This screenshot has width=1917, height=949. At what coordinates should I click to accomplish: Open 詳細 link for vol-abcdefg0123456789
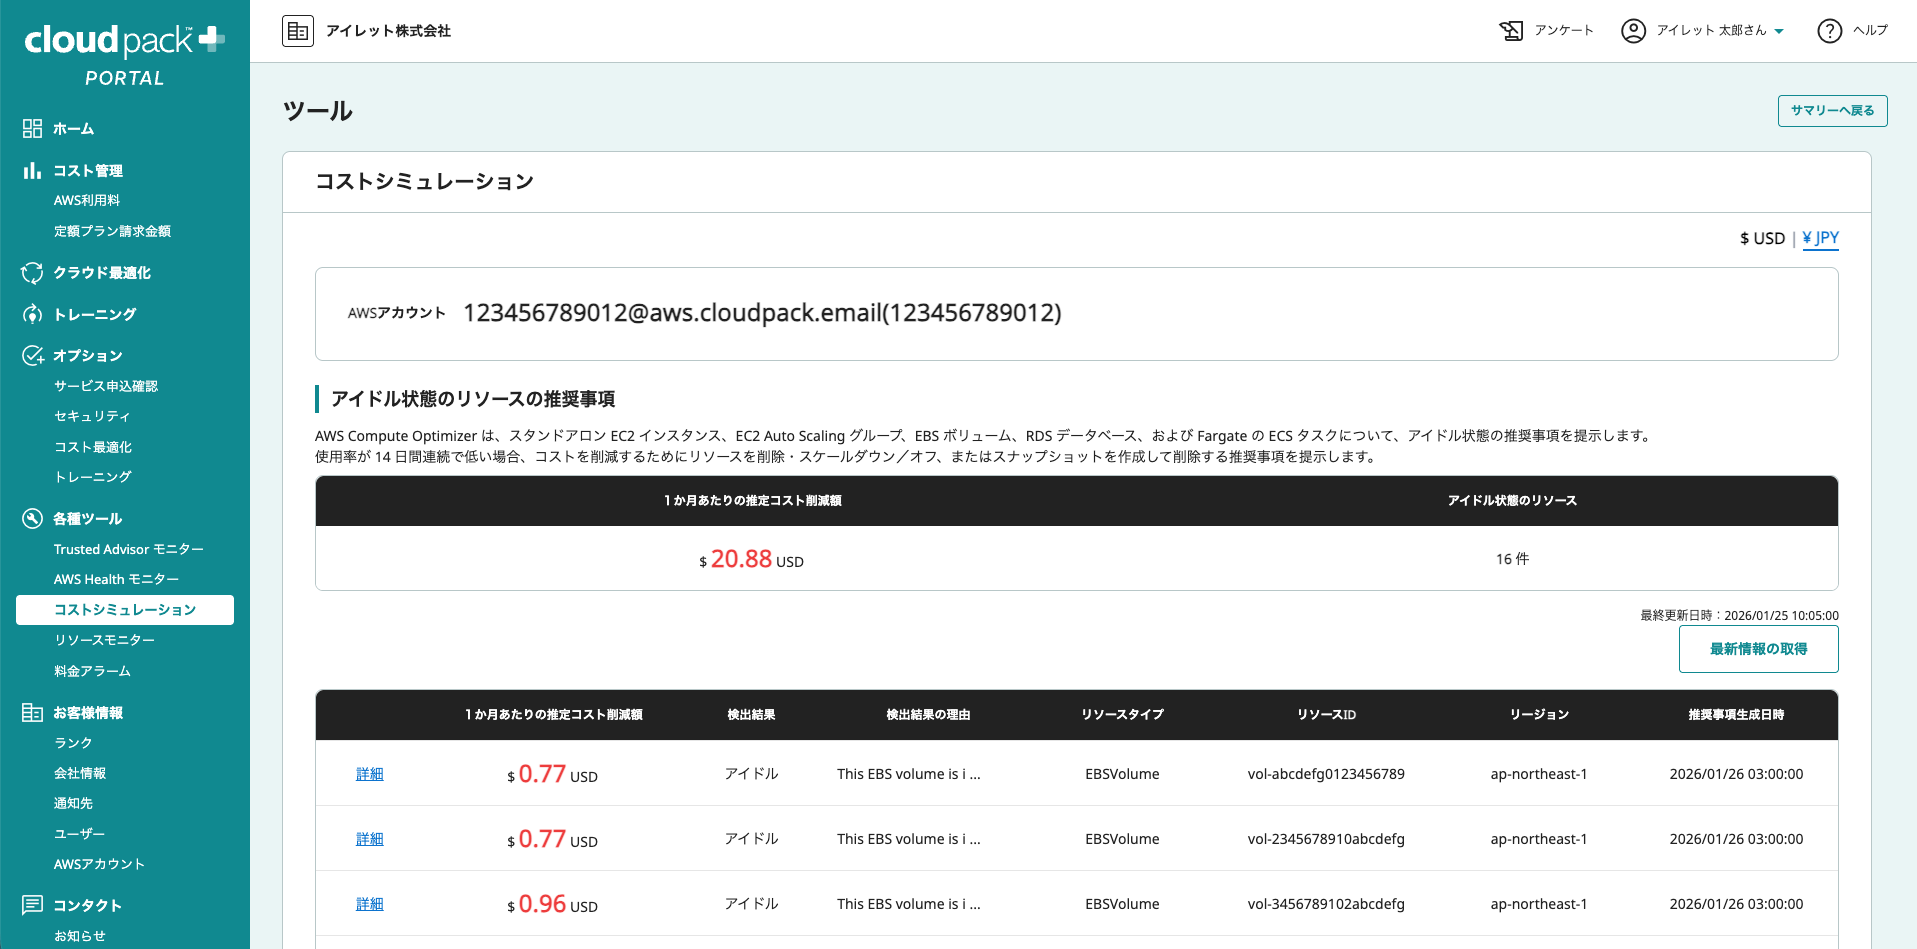369,774
